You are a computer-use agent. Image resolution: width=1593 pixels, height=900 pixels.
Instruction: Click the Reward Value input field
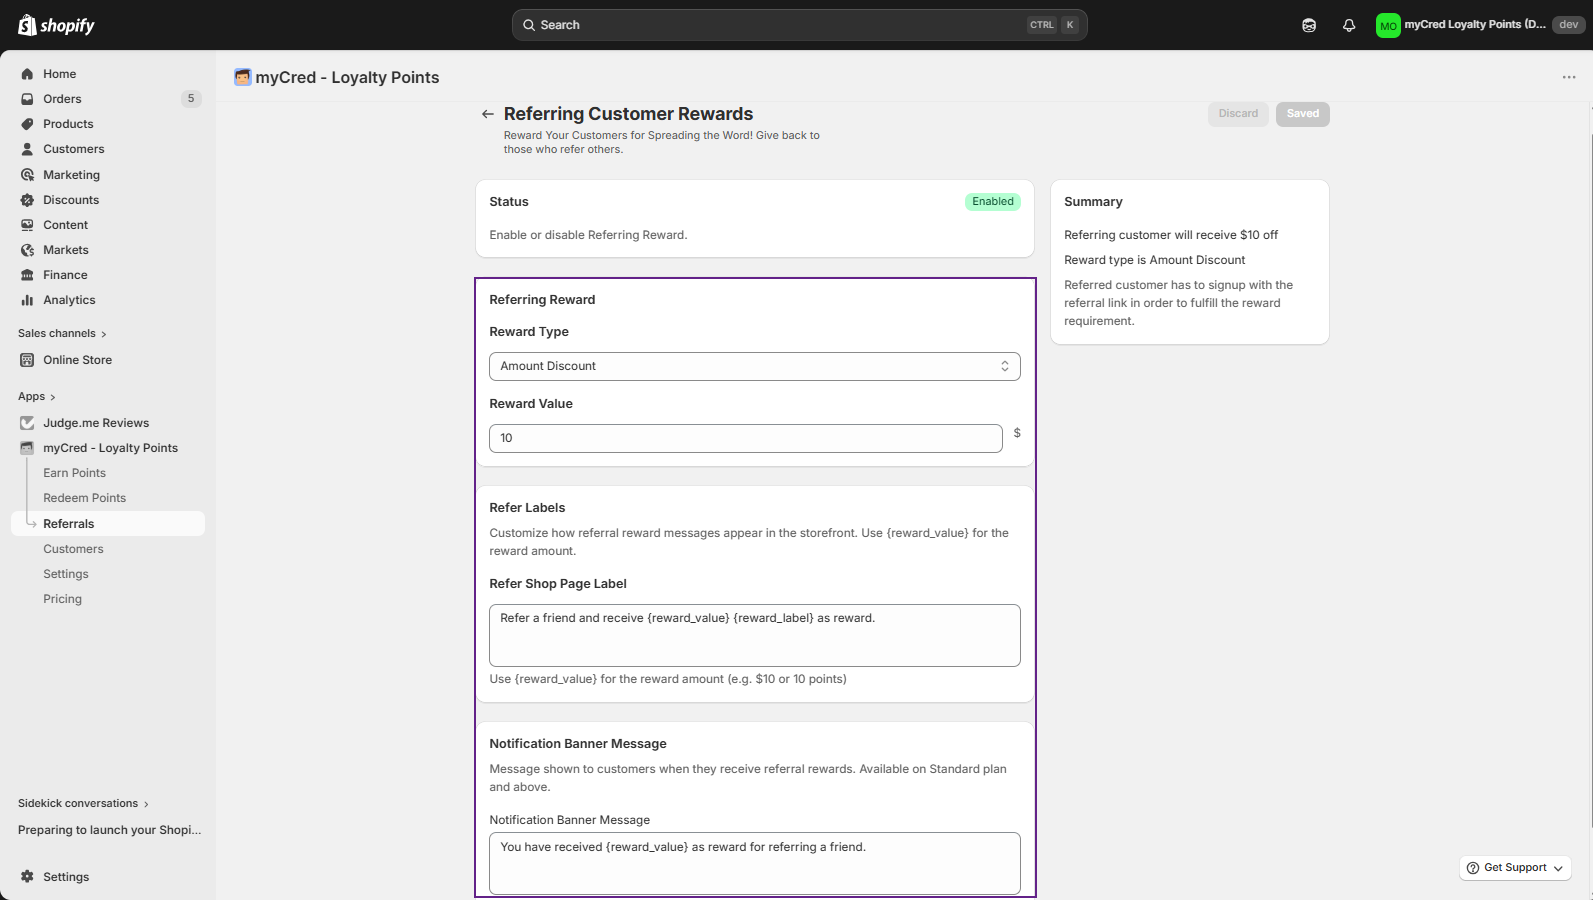click(745, 438)
